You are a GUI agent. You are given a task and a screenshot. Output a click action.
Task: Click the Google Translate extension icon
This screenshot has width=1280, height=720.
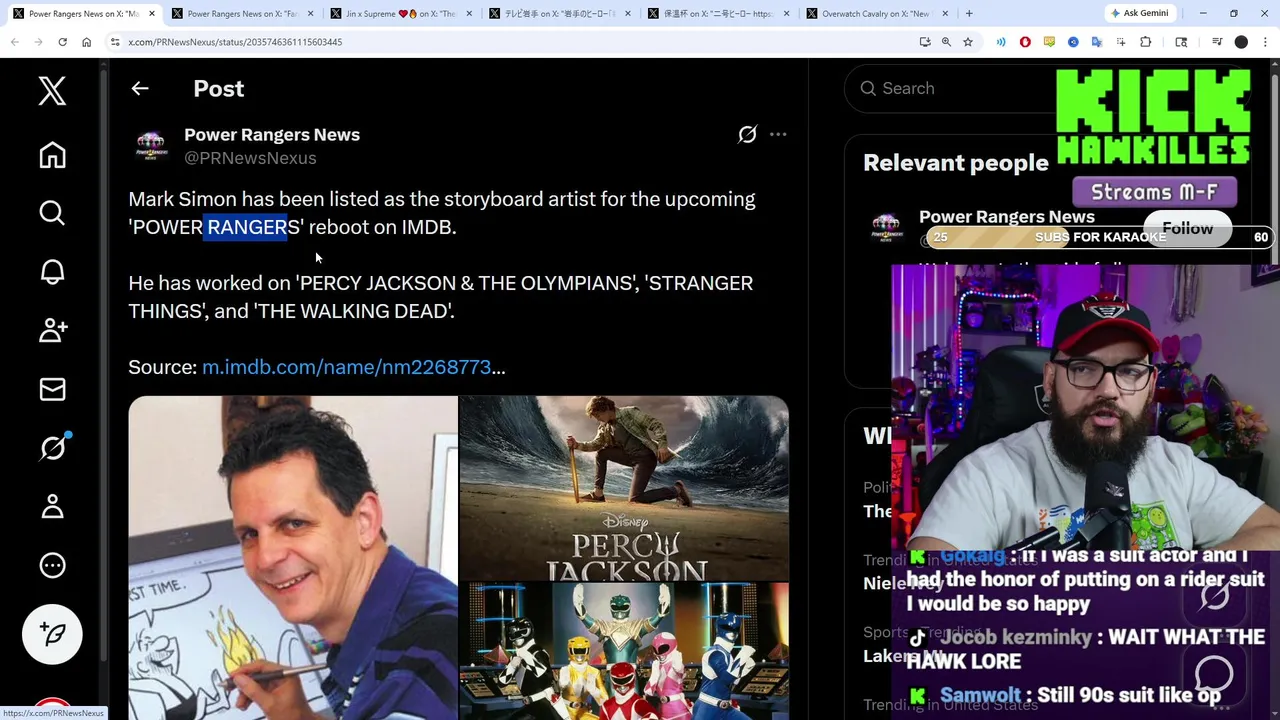1097,42
